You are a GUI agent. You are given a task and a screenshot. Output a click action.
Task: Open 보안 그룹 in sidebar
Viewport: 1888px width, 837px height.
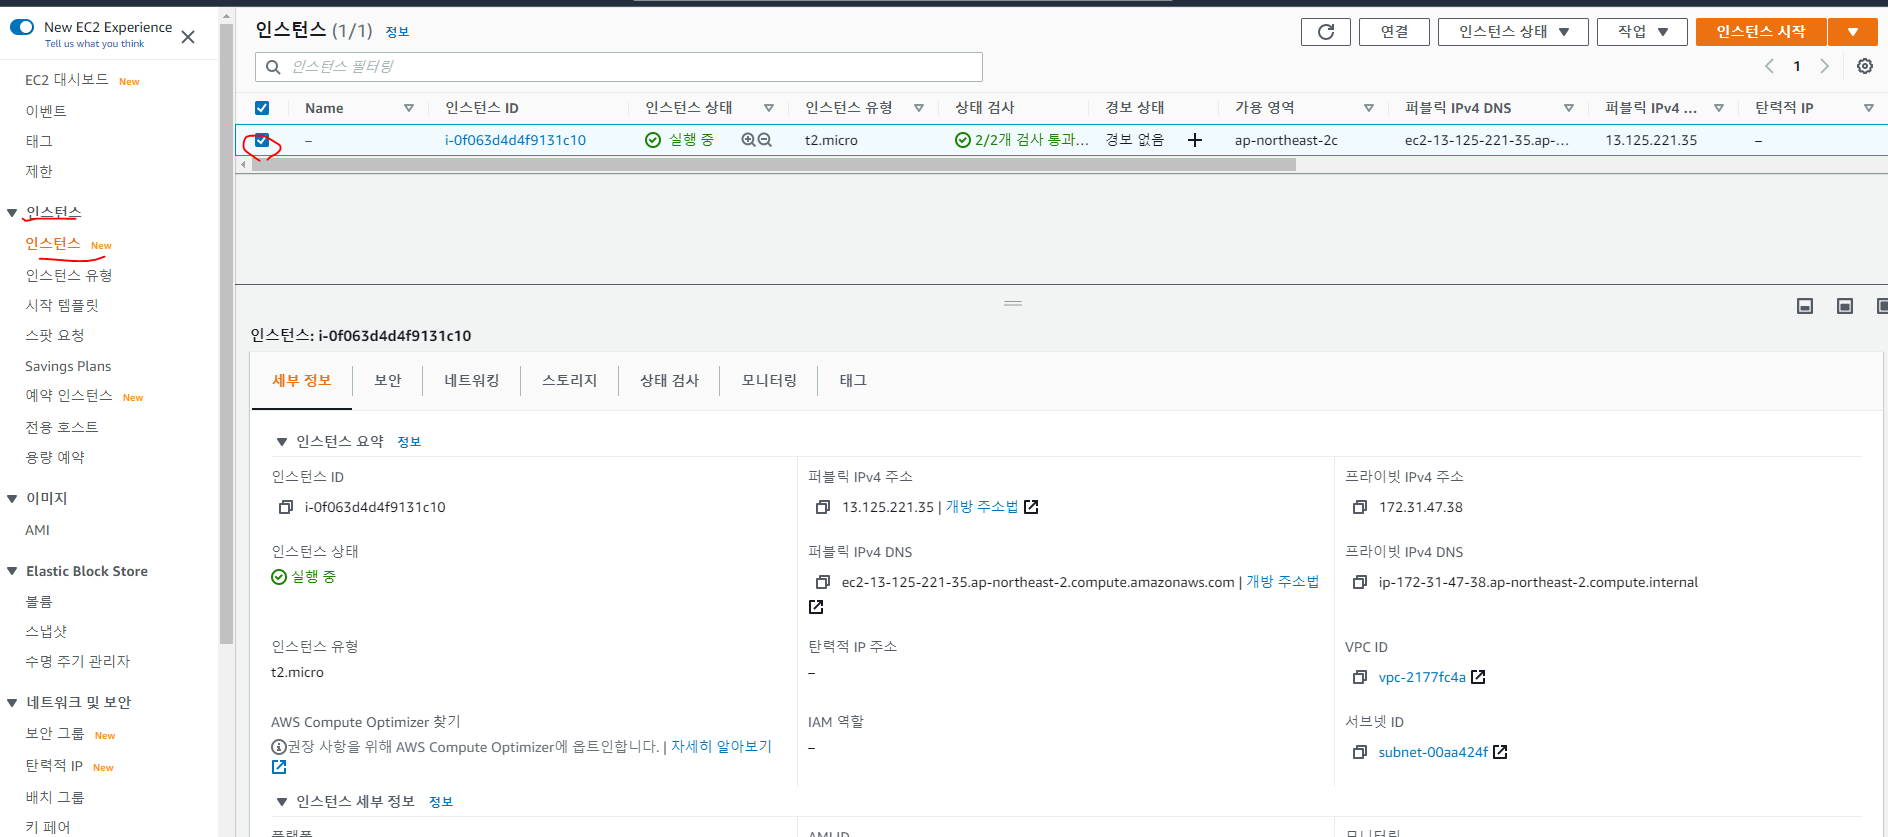55,734
